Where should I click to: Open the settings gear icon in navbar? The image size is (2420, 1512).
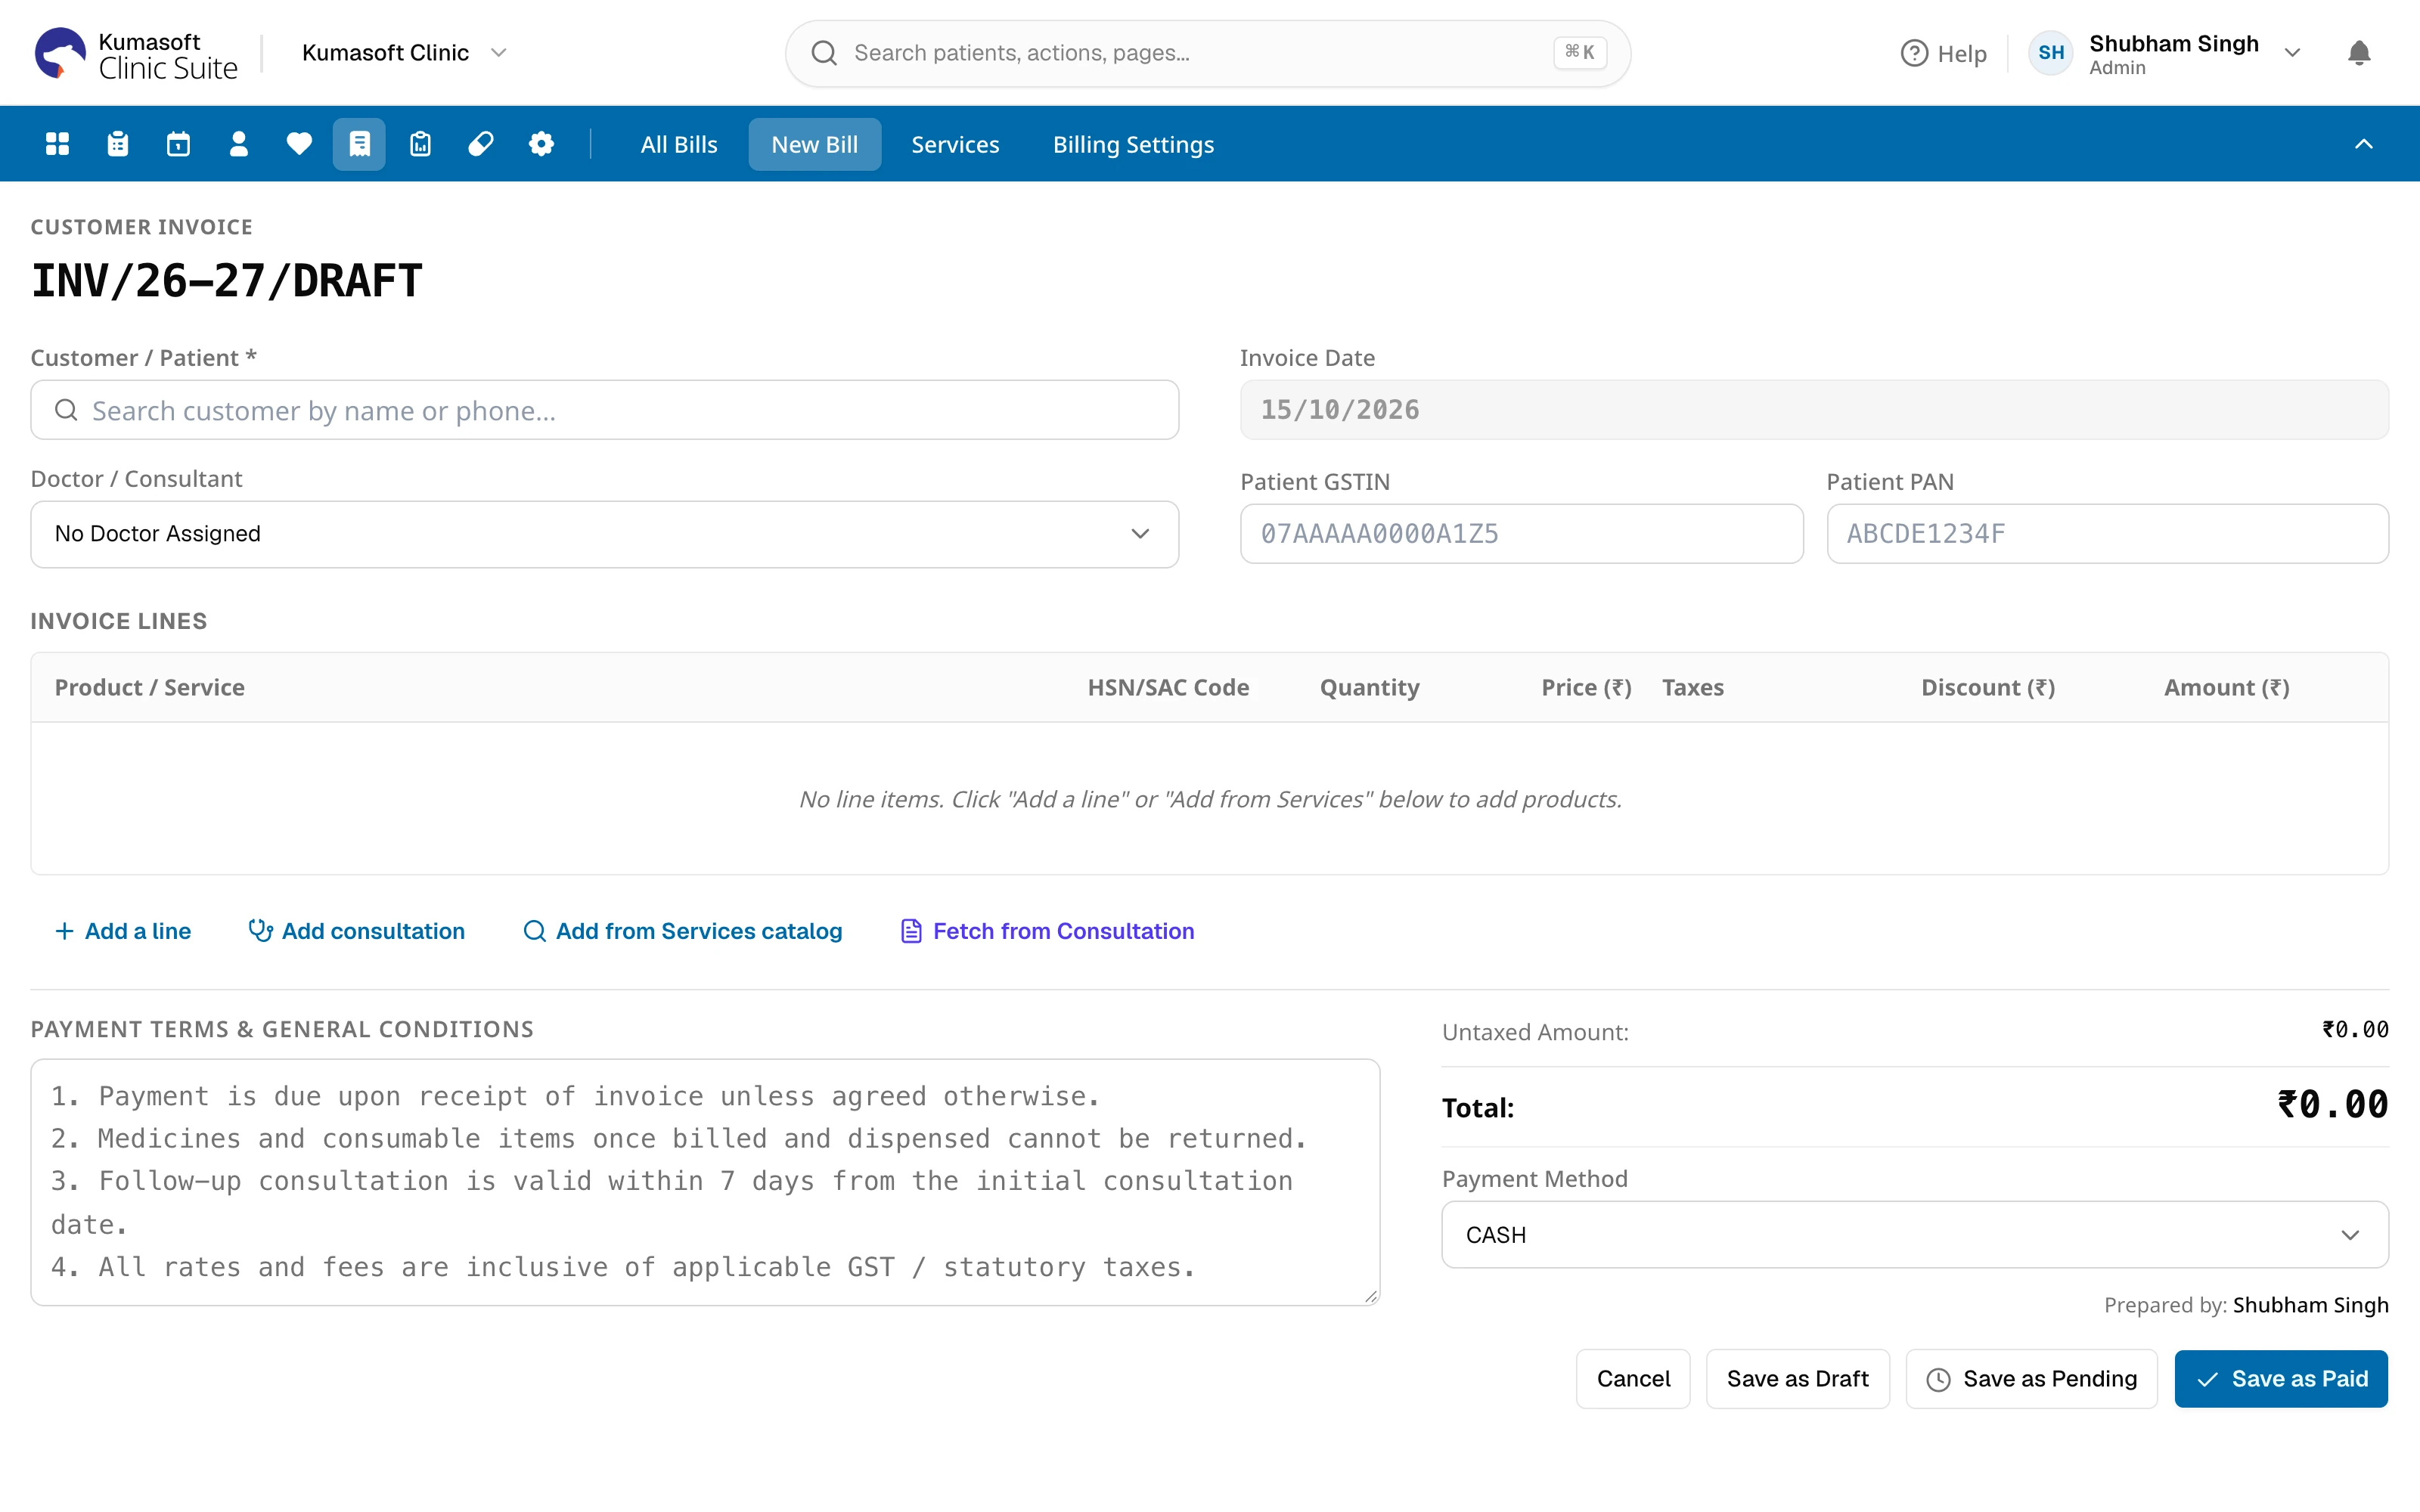541,144
